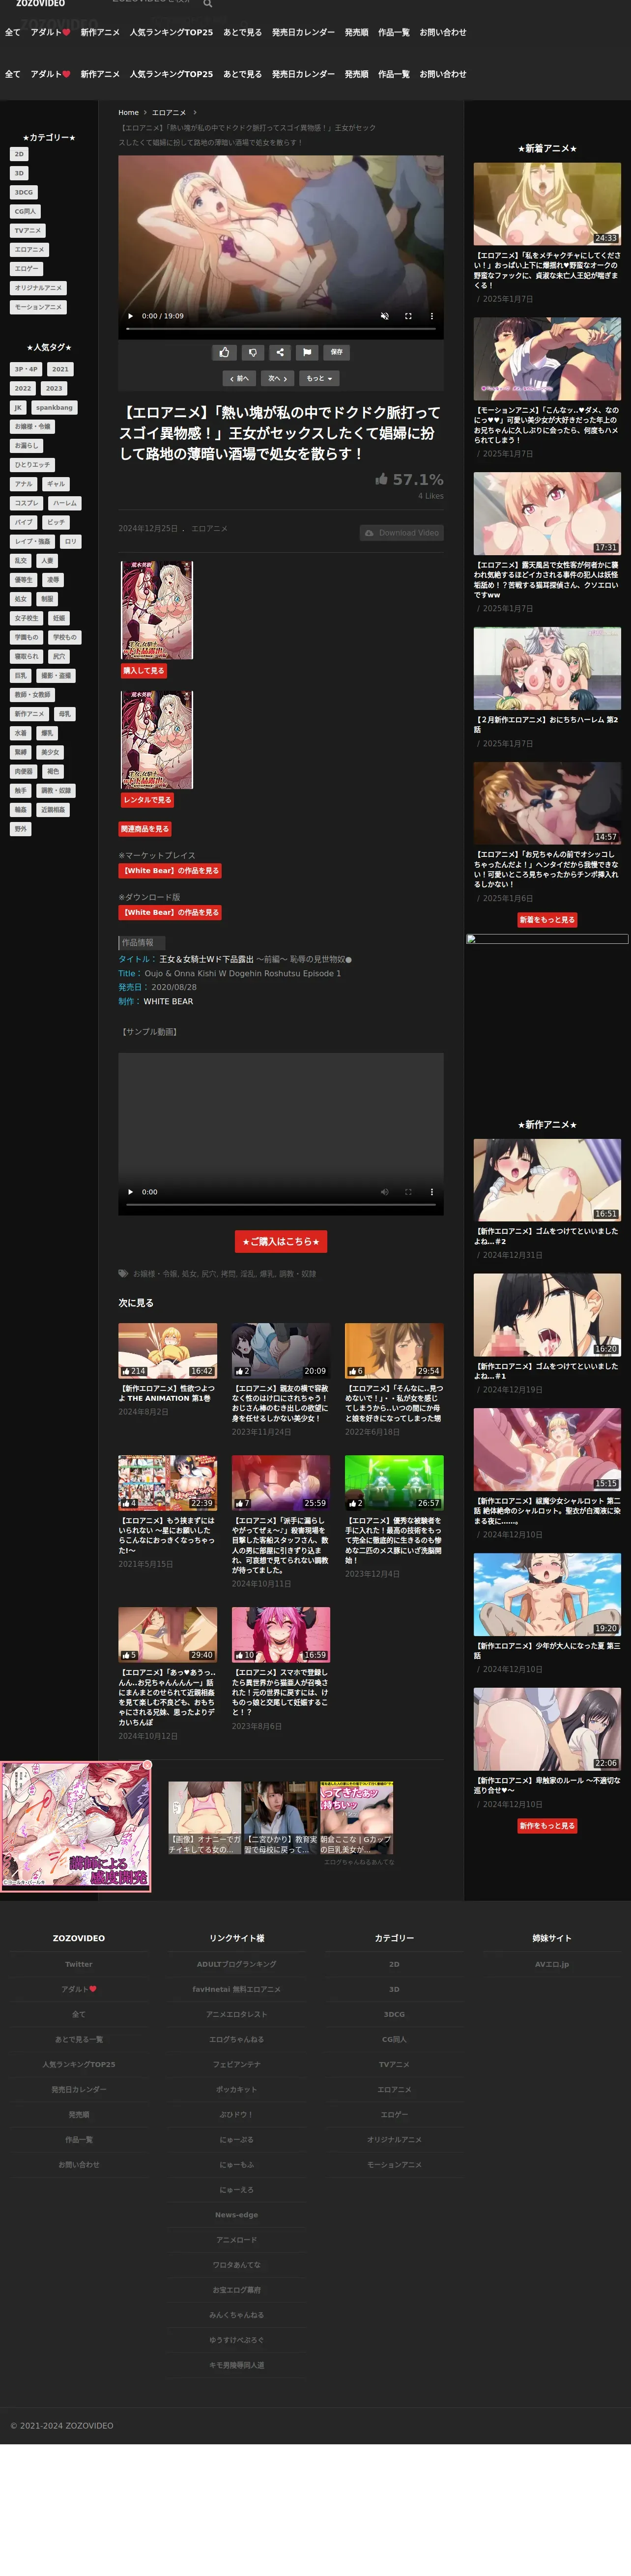Open 作品一覧 in the second navigation row
This screenshot has height=2576, width=631.
click(394, 75)
